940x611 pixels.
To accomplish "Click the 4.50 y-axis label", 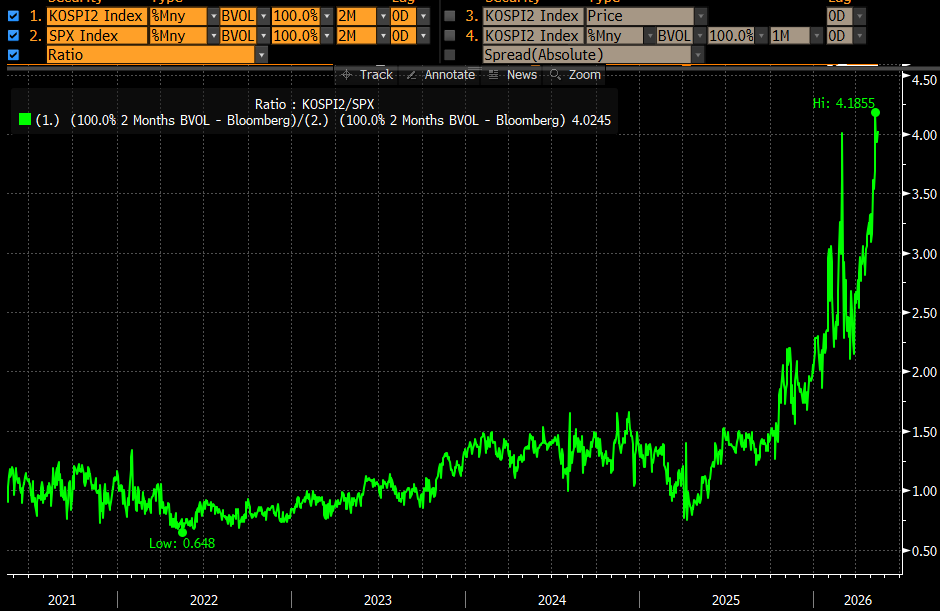I will tap(924, 80).
